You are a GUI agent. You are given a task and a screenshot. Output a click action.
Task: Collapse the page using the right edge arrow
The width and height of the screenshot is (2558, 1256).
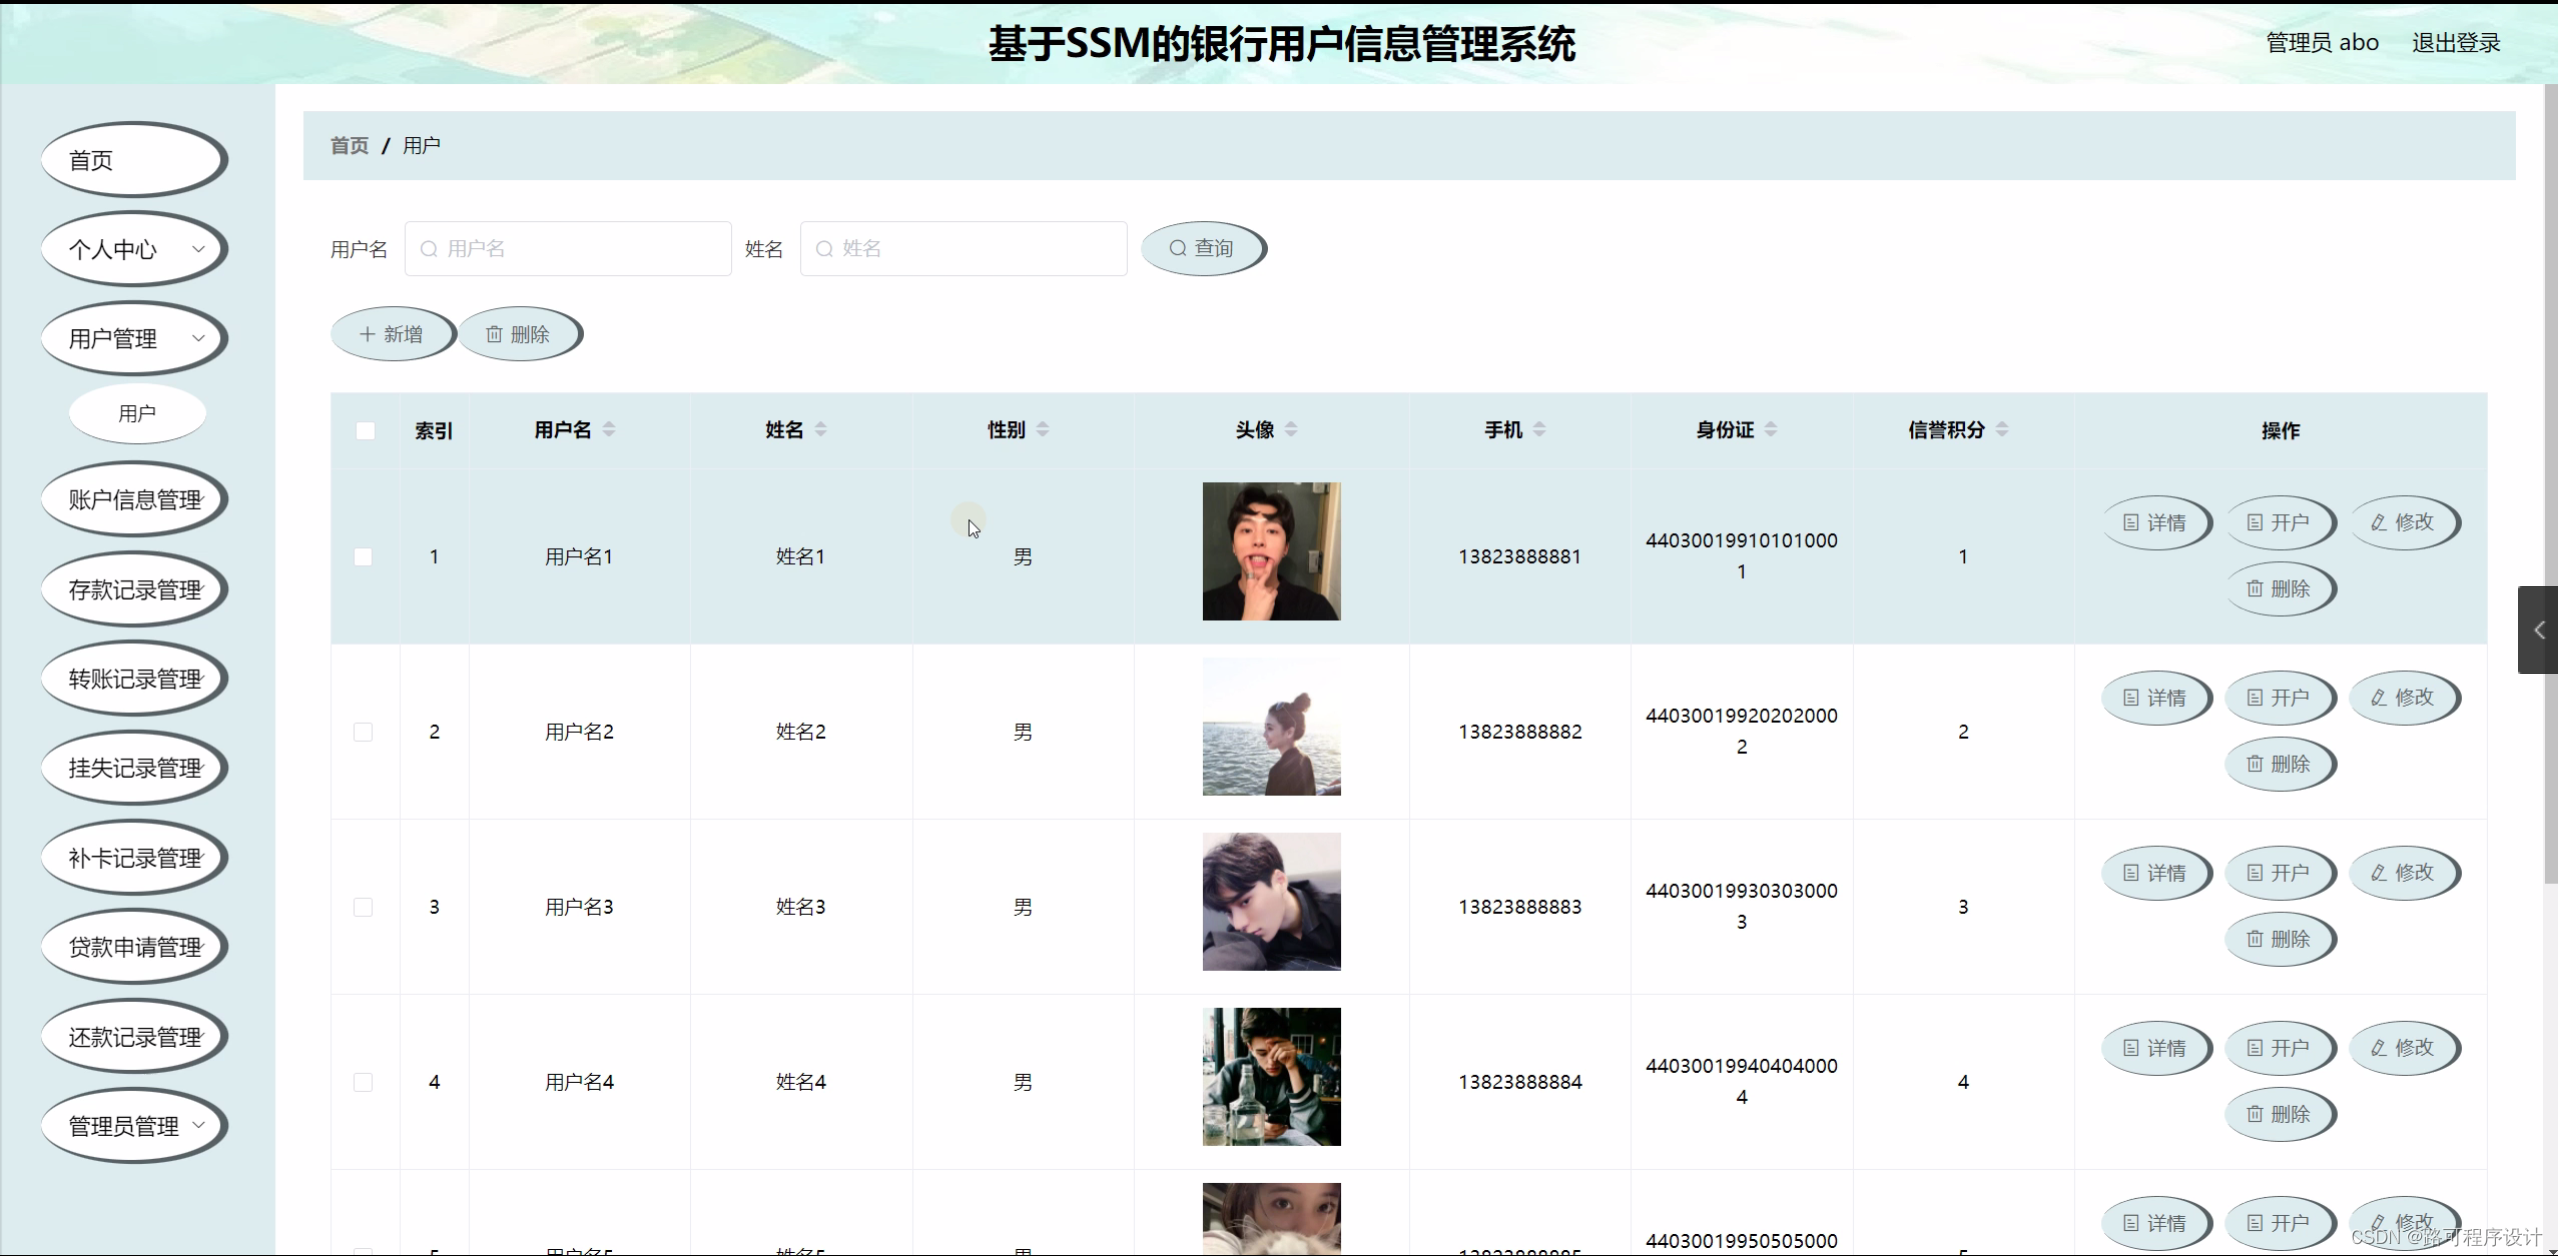[2538, 630]
